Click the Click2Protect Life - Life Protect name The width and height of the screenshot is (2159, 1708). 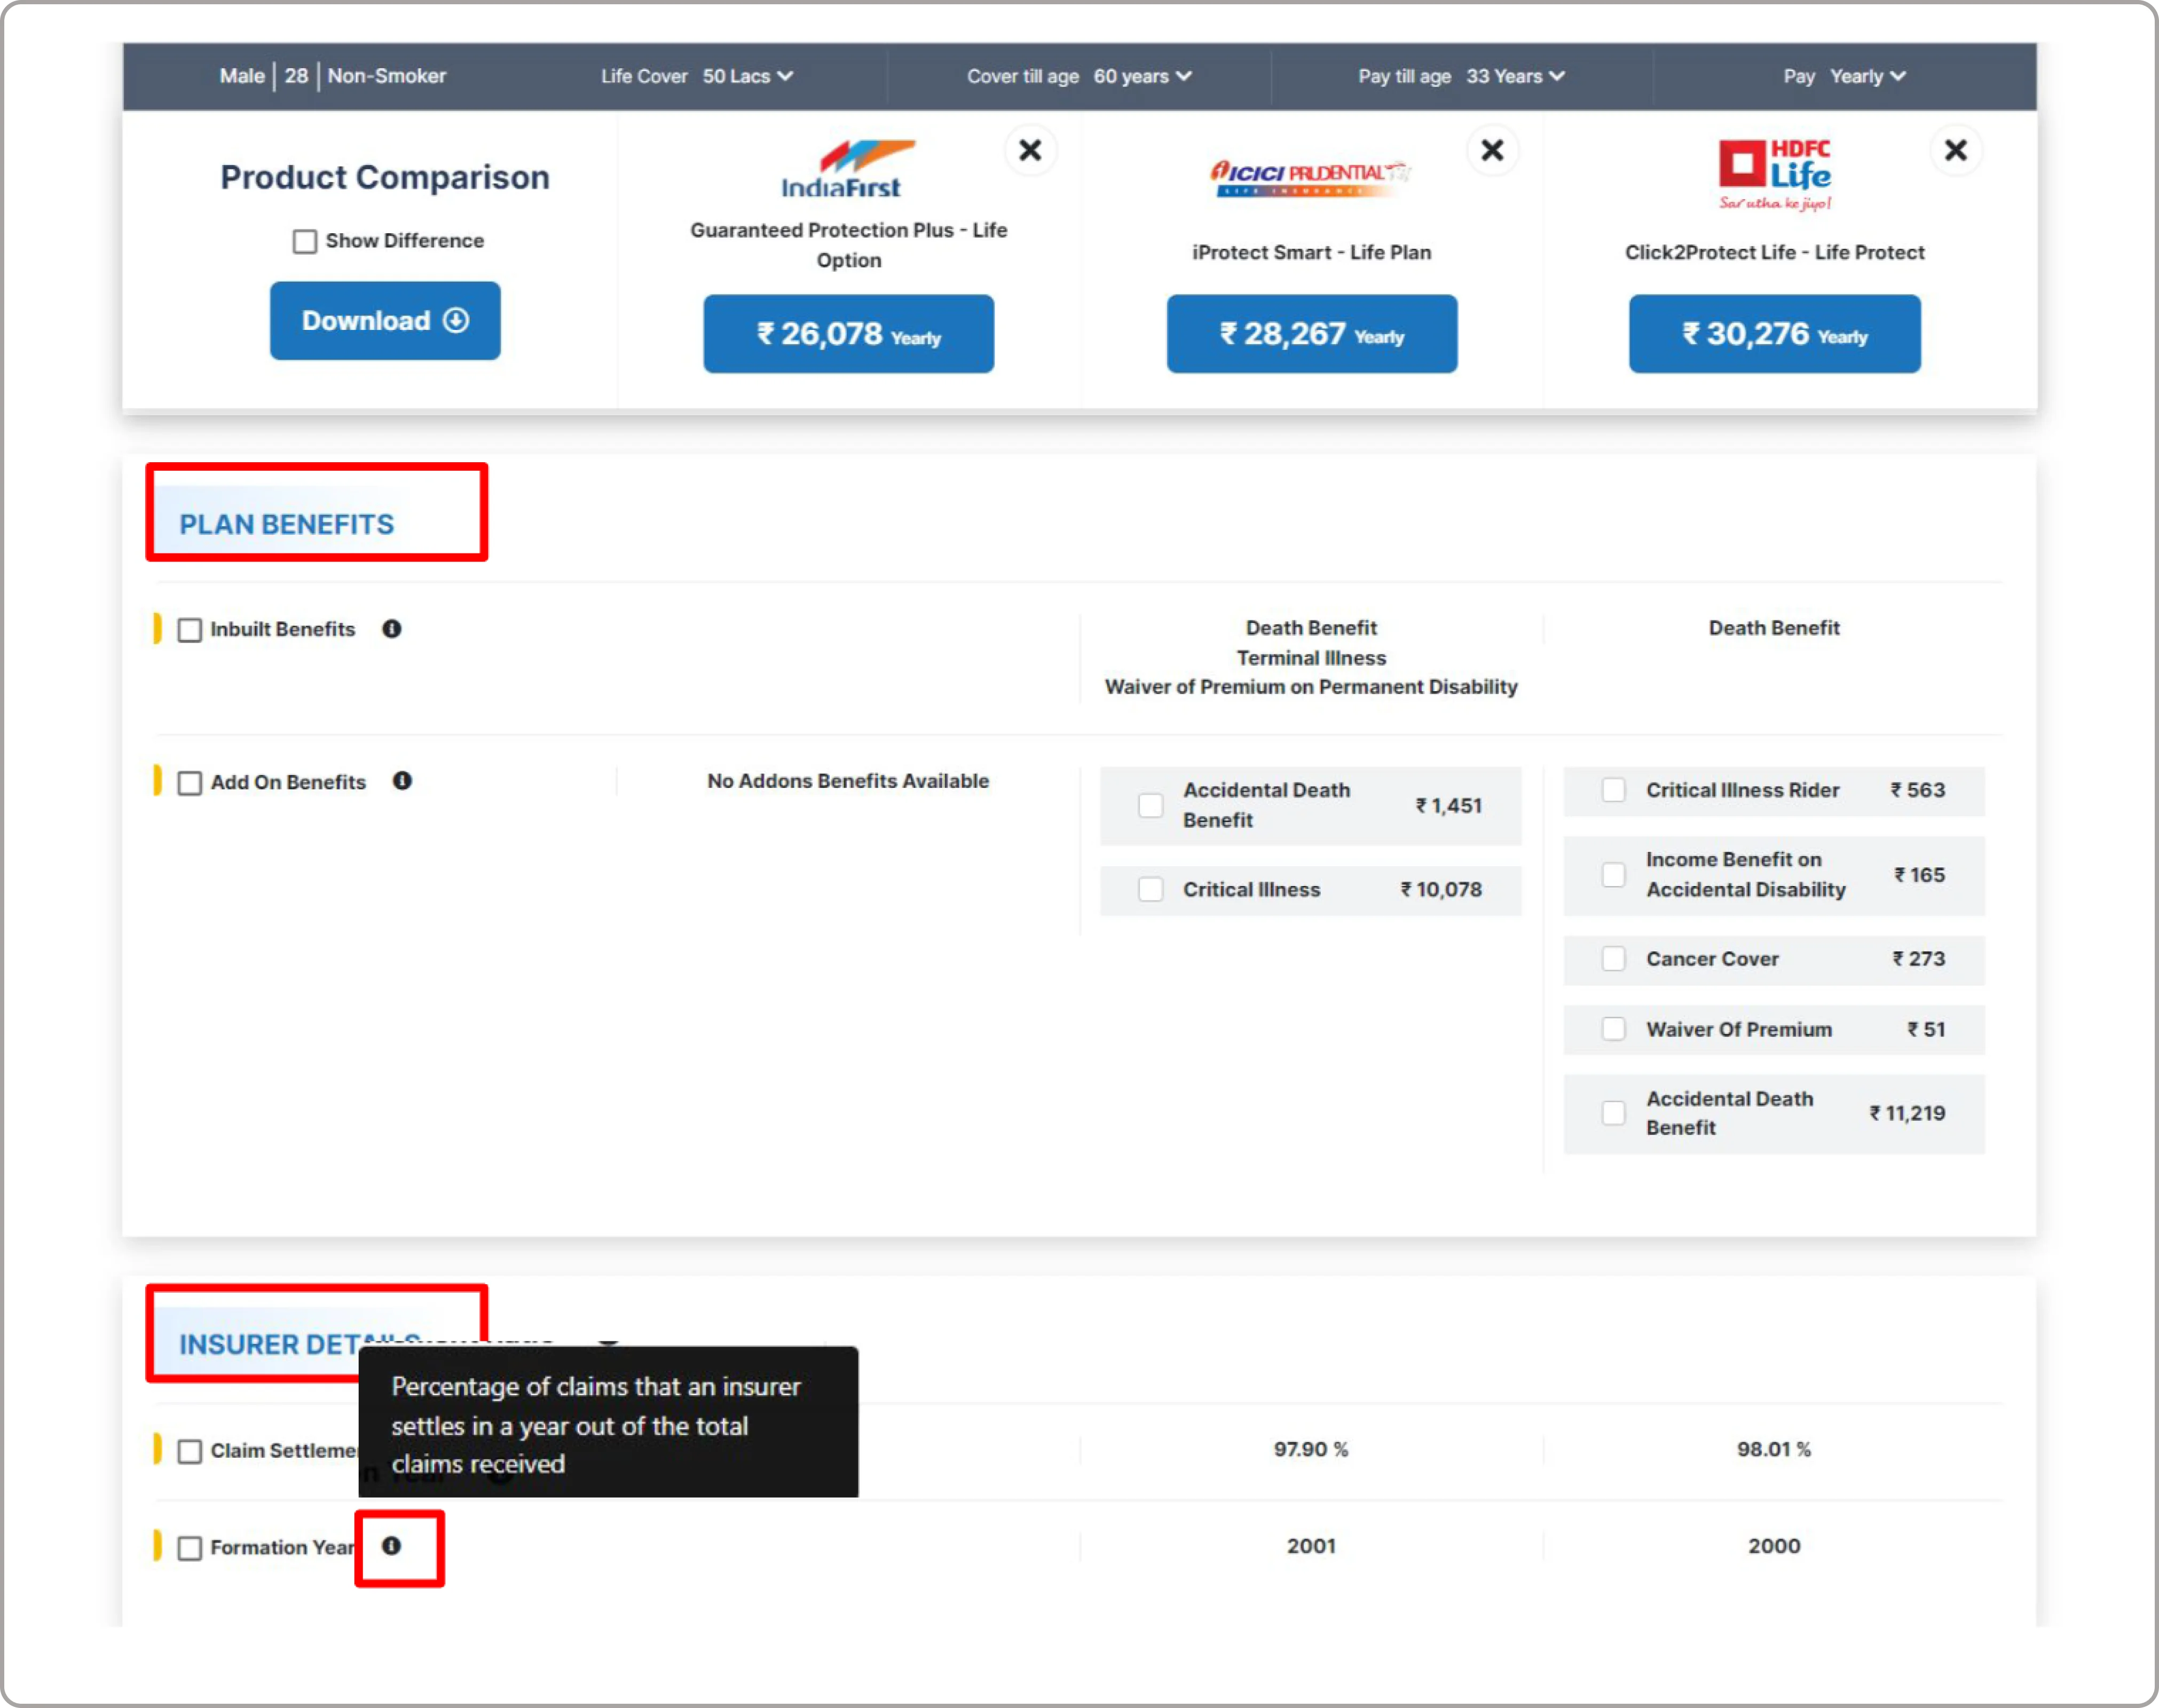(x=1774, y=252)
